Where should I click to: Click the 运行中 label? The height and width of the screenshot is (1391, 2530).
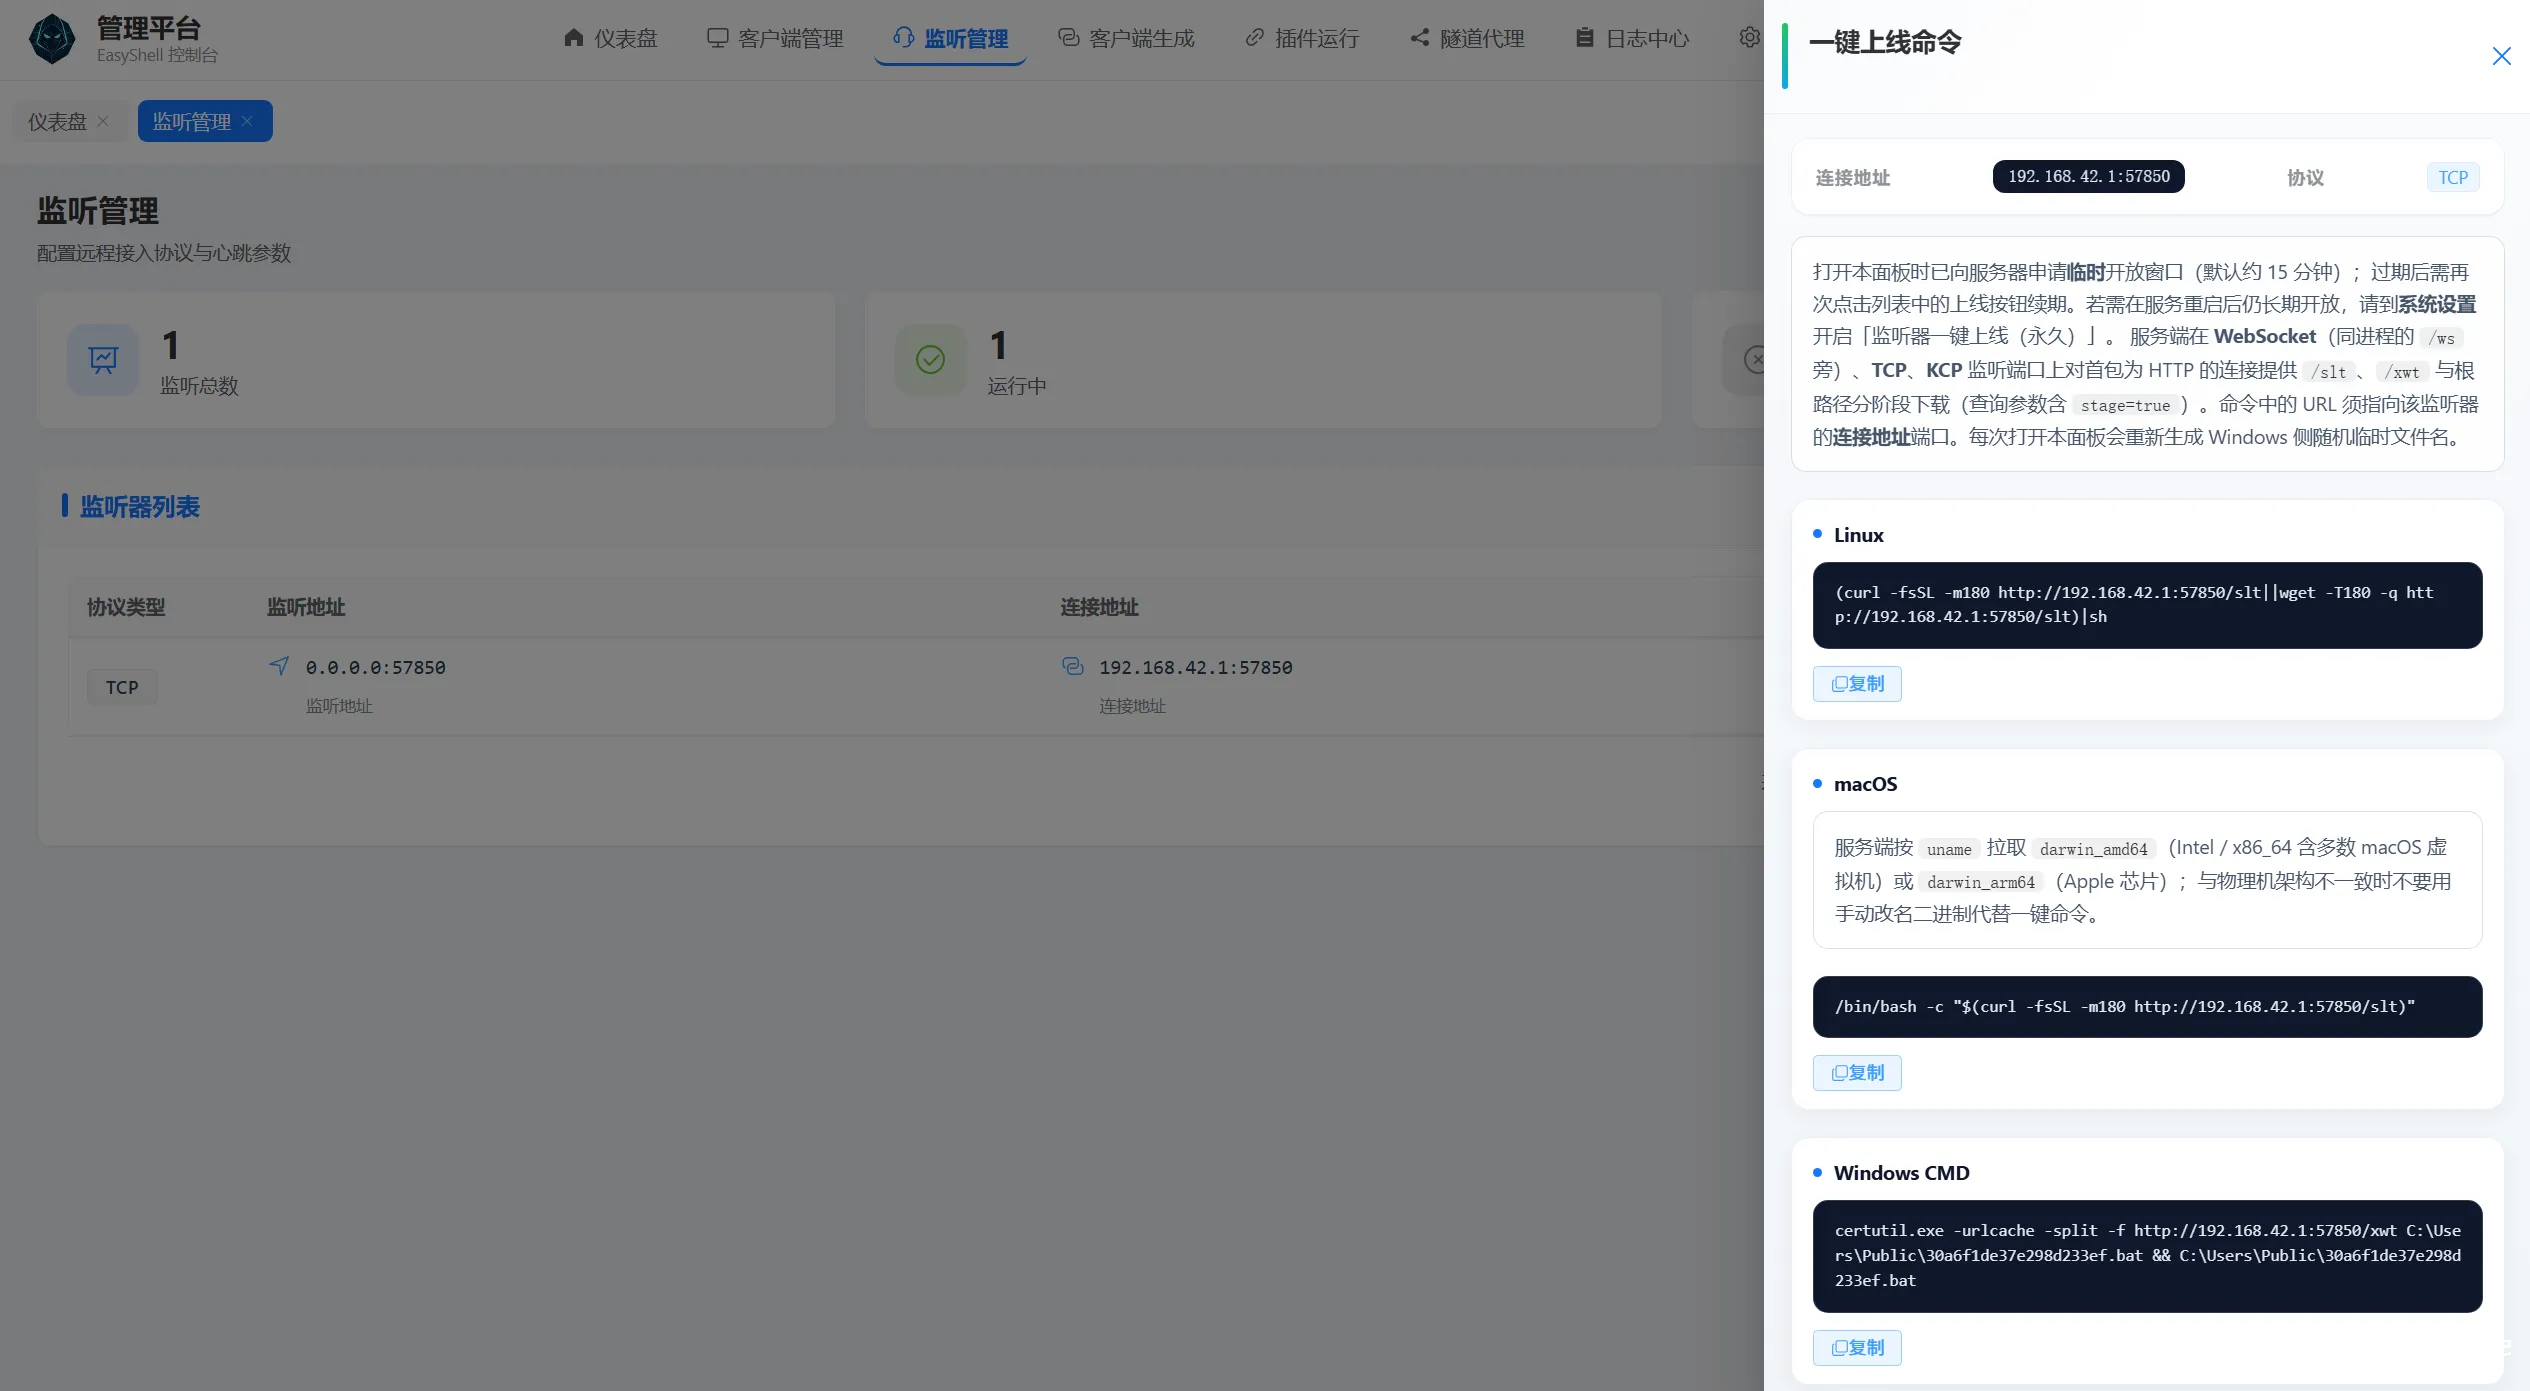point(1016,386)
